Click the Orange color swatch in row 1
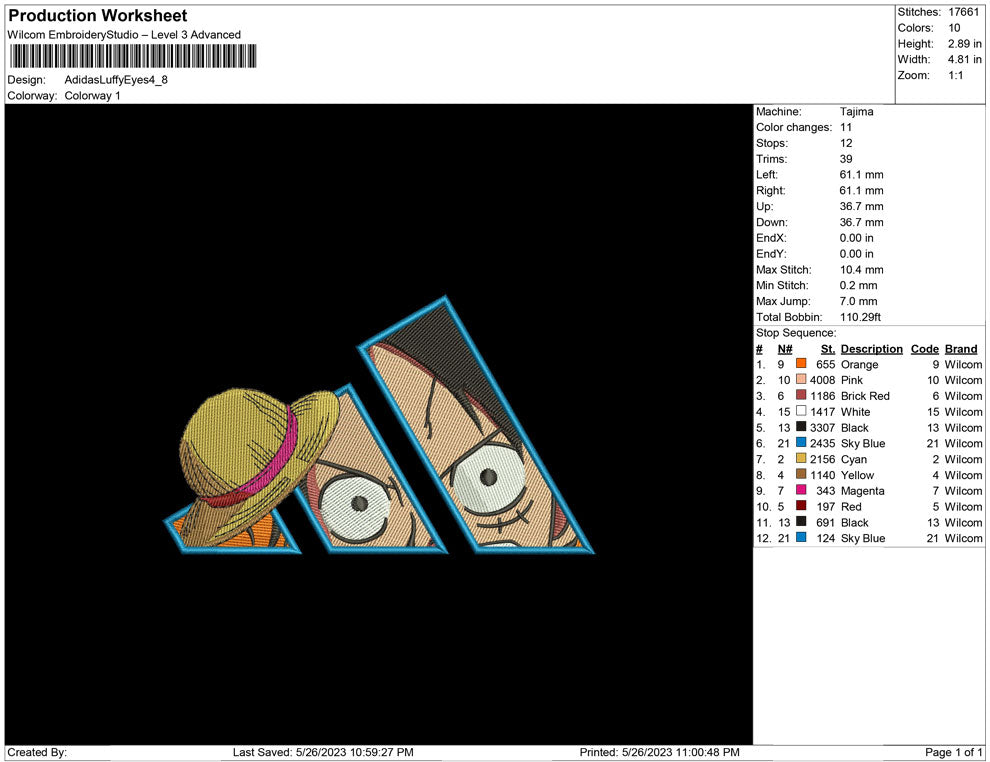Image resolution: width=990 pixels, height=762 pixels. tap(801, 364)
